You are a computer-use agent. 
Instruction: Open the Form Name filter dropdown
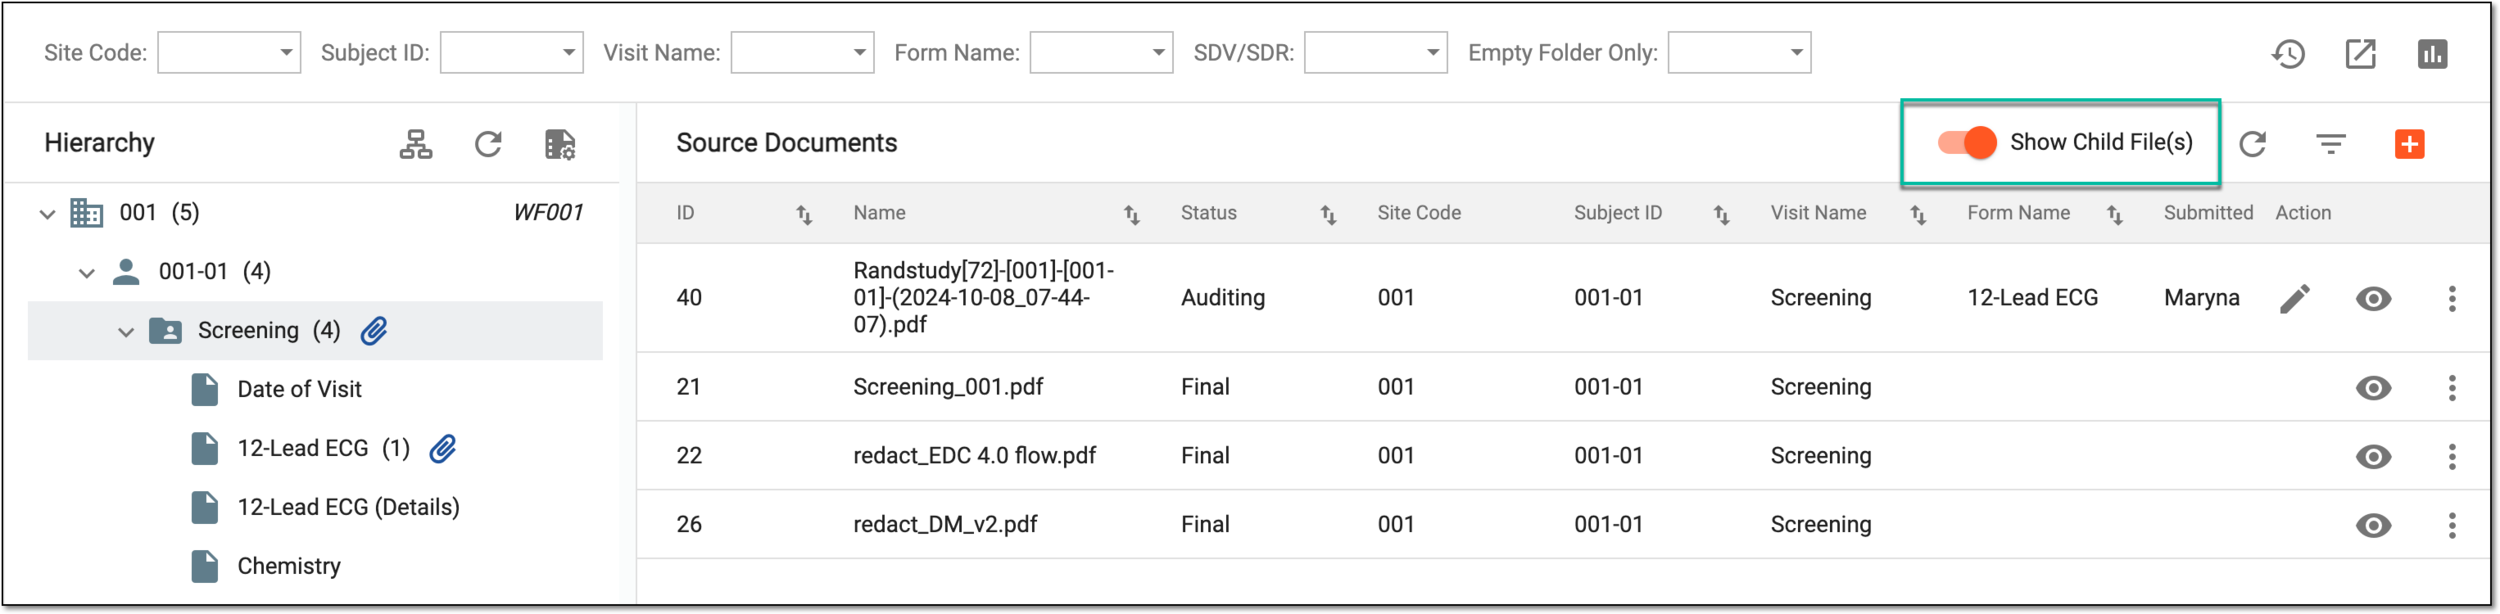click(1101, 53)
